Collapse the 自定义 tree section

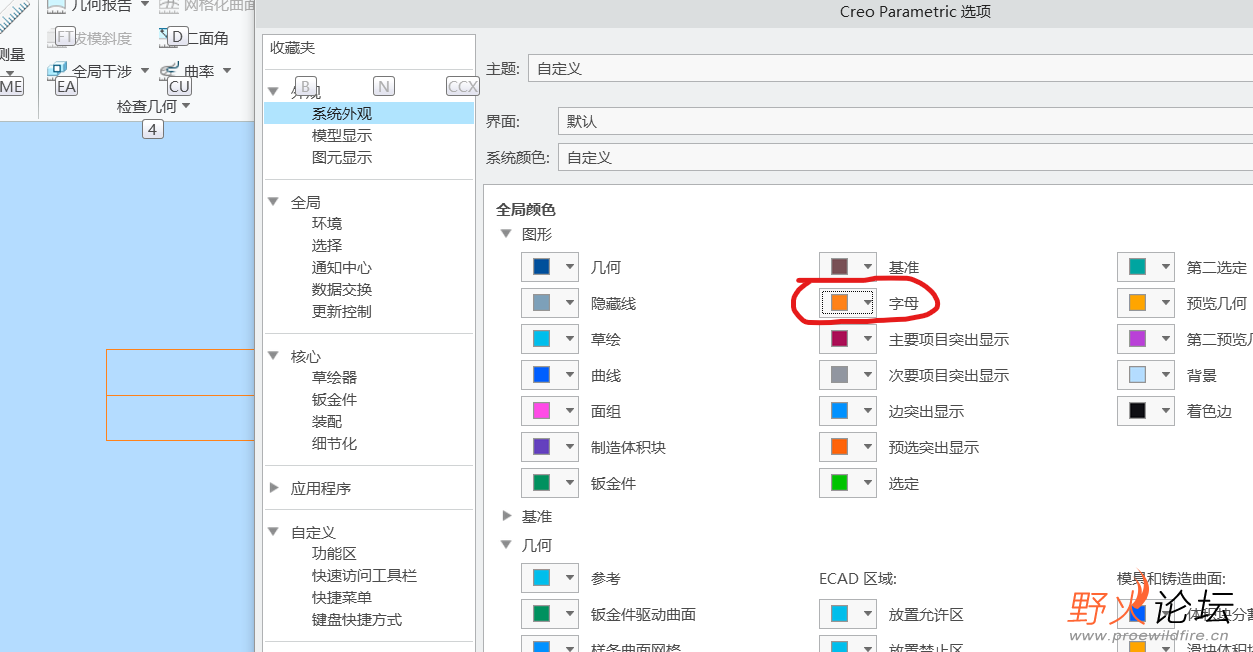[x=273, y=532]
